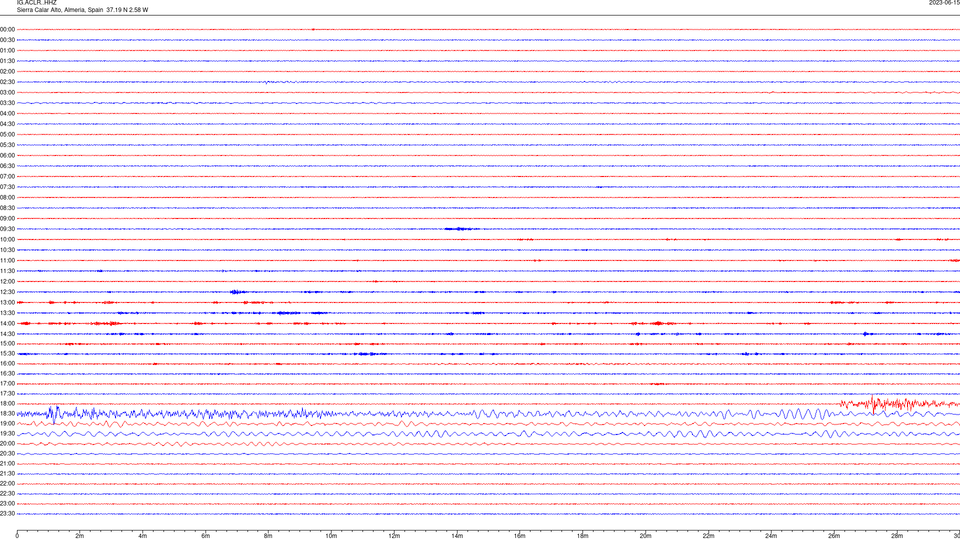The height and width of the screenshot is (540, 960).
Task: Click the 13:30 row label
Action: pos(7,313)
